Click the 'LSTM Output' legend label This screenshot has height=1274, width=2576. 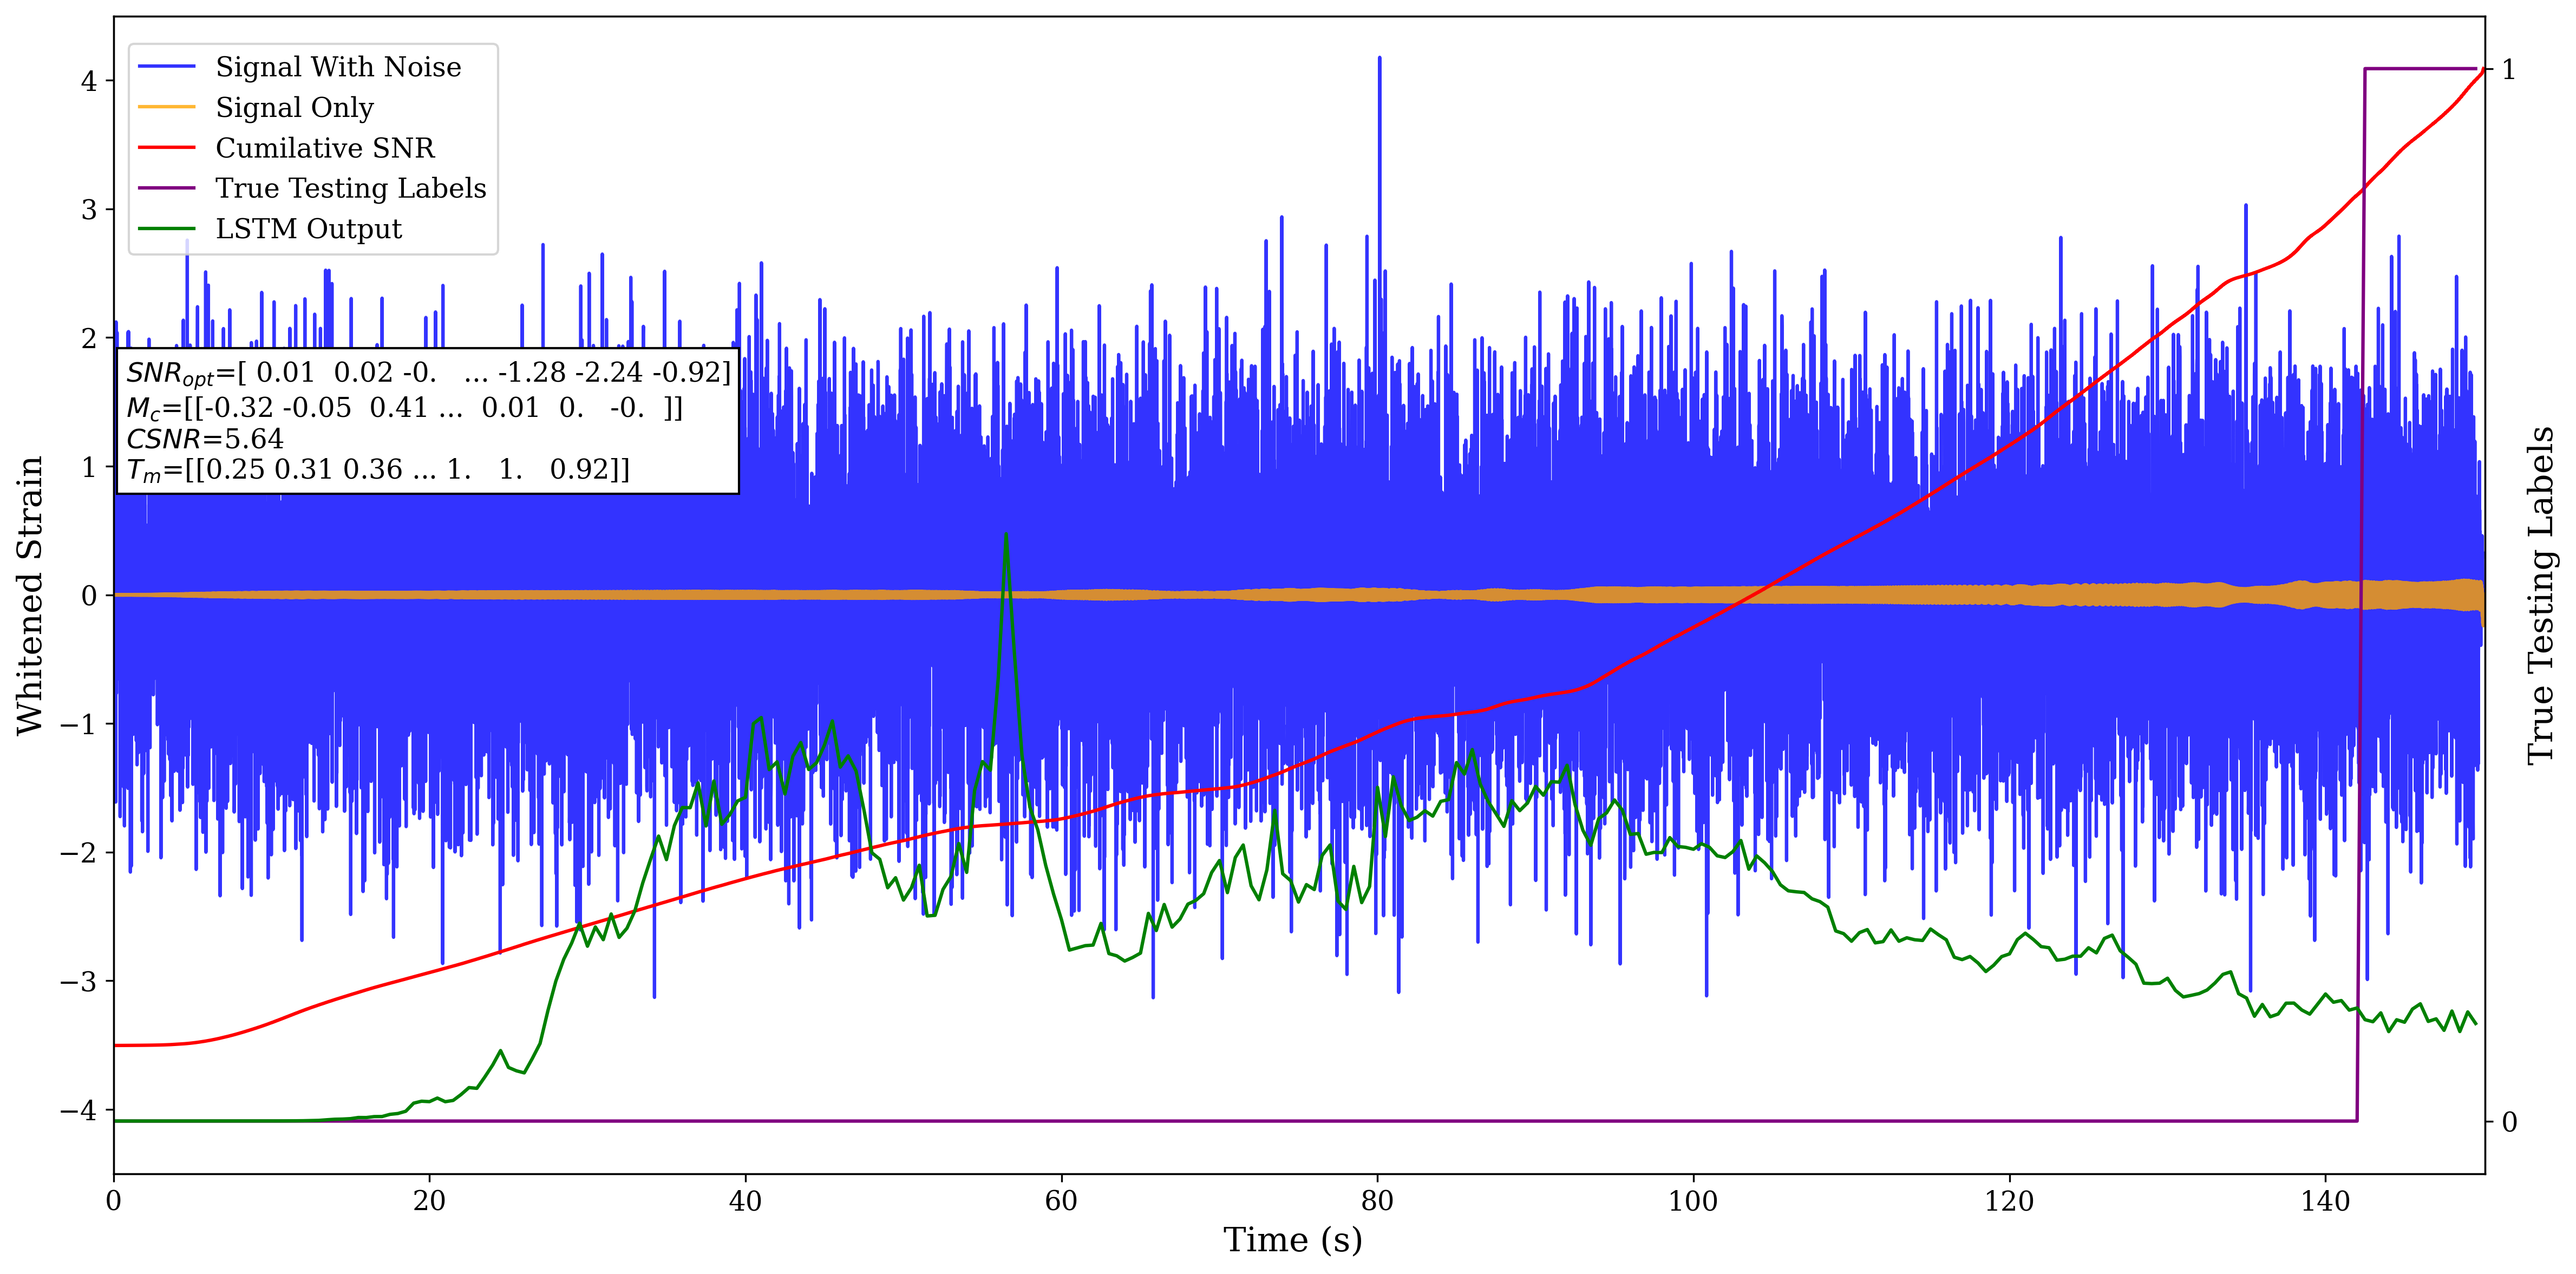(x=308, y=229)
